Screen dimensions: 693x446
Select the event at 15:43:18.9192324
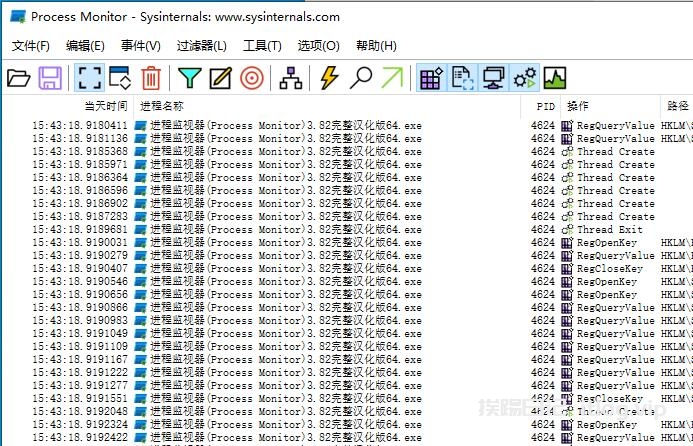click(x=346, y=424)
